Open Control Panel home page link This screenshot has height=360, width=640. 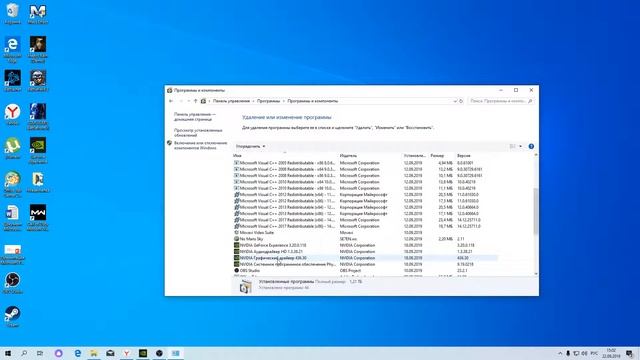tap(195, 117)
